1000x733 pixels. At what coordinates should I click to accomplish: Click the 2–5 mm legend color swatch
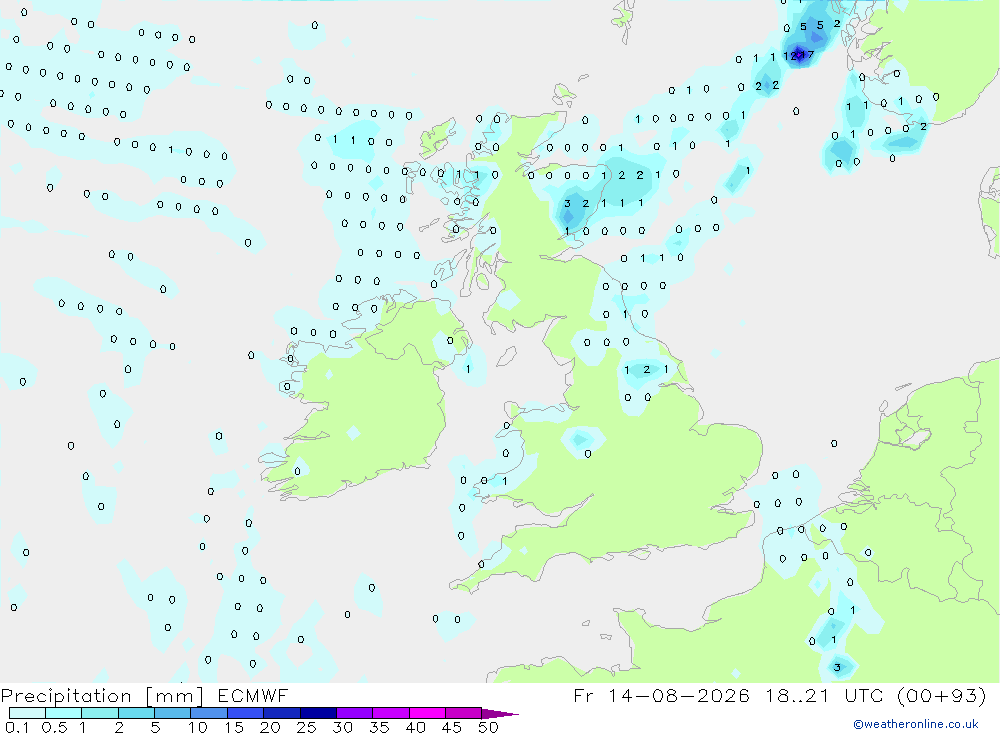coord(136,713)
